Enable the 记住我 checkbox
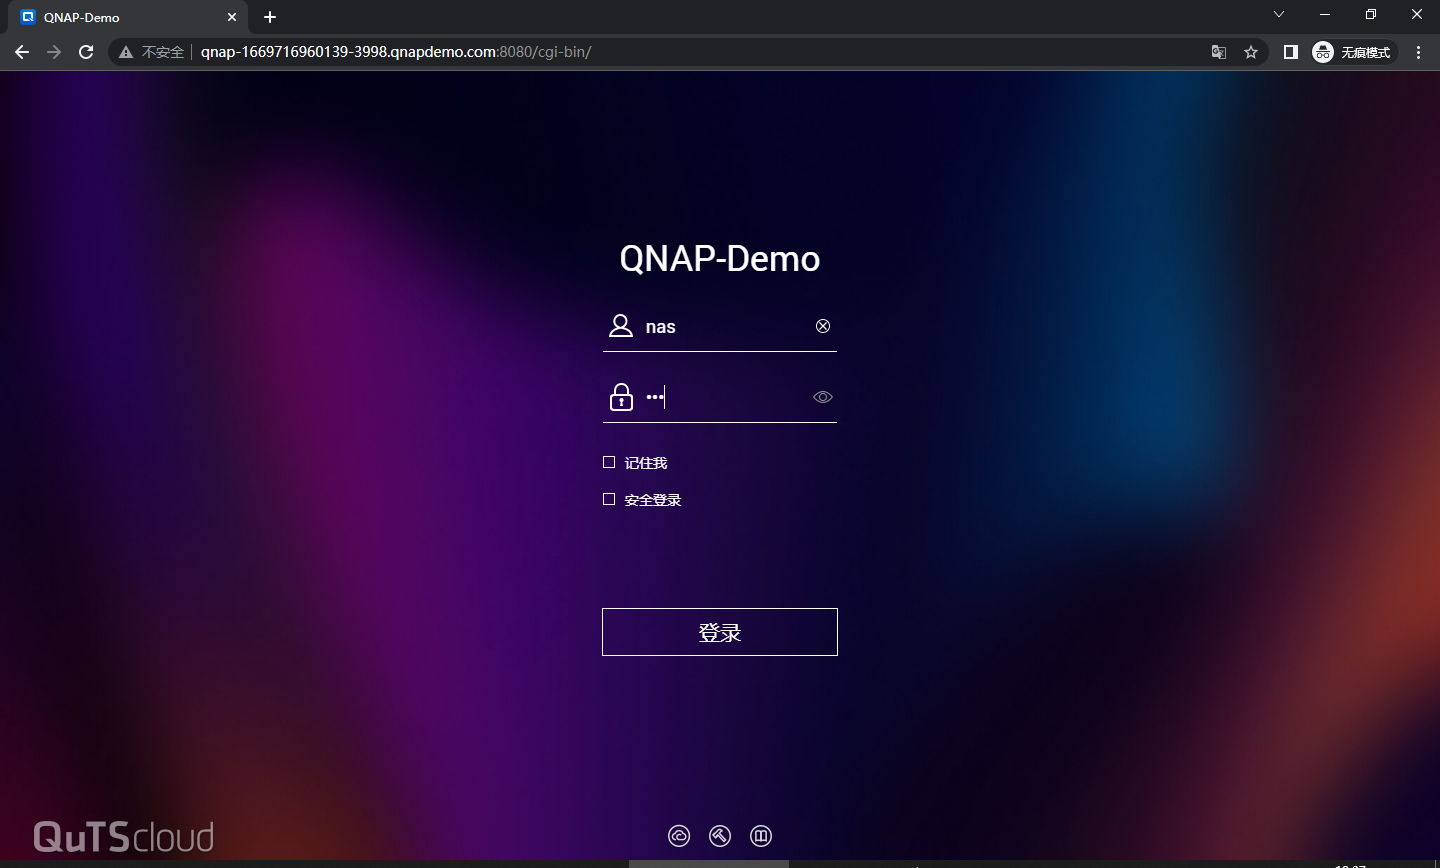Image resolution: width=1440 pixels, height=868 pixels. (x=609, y=462)
